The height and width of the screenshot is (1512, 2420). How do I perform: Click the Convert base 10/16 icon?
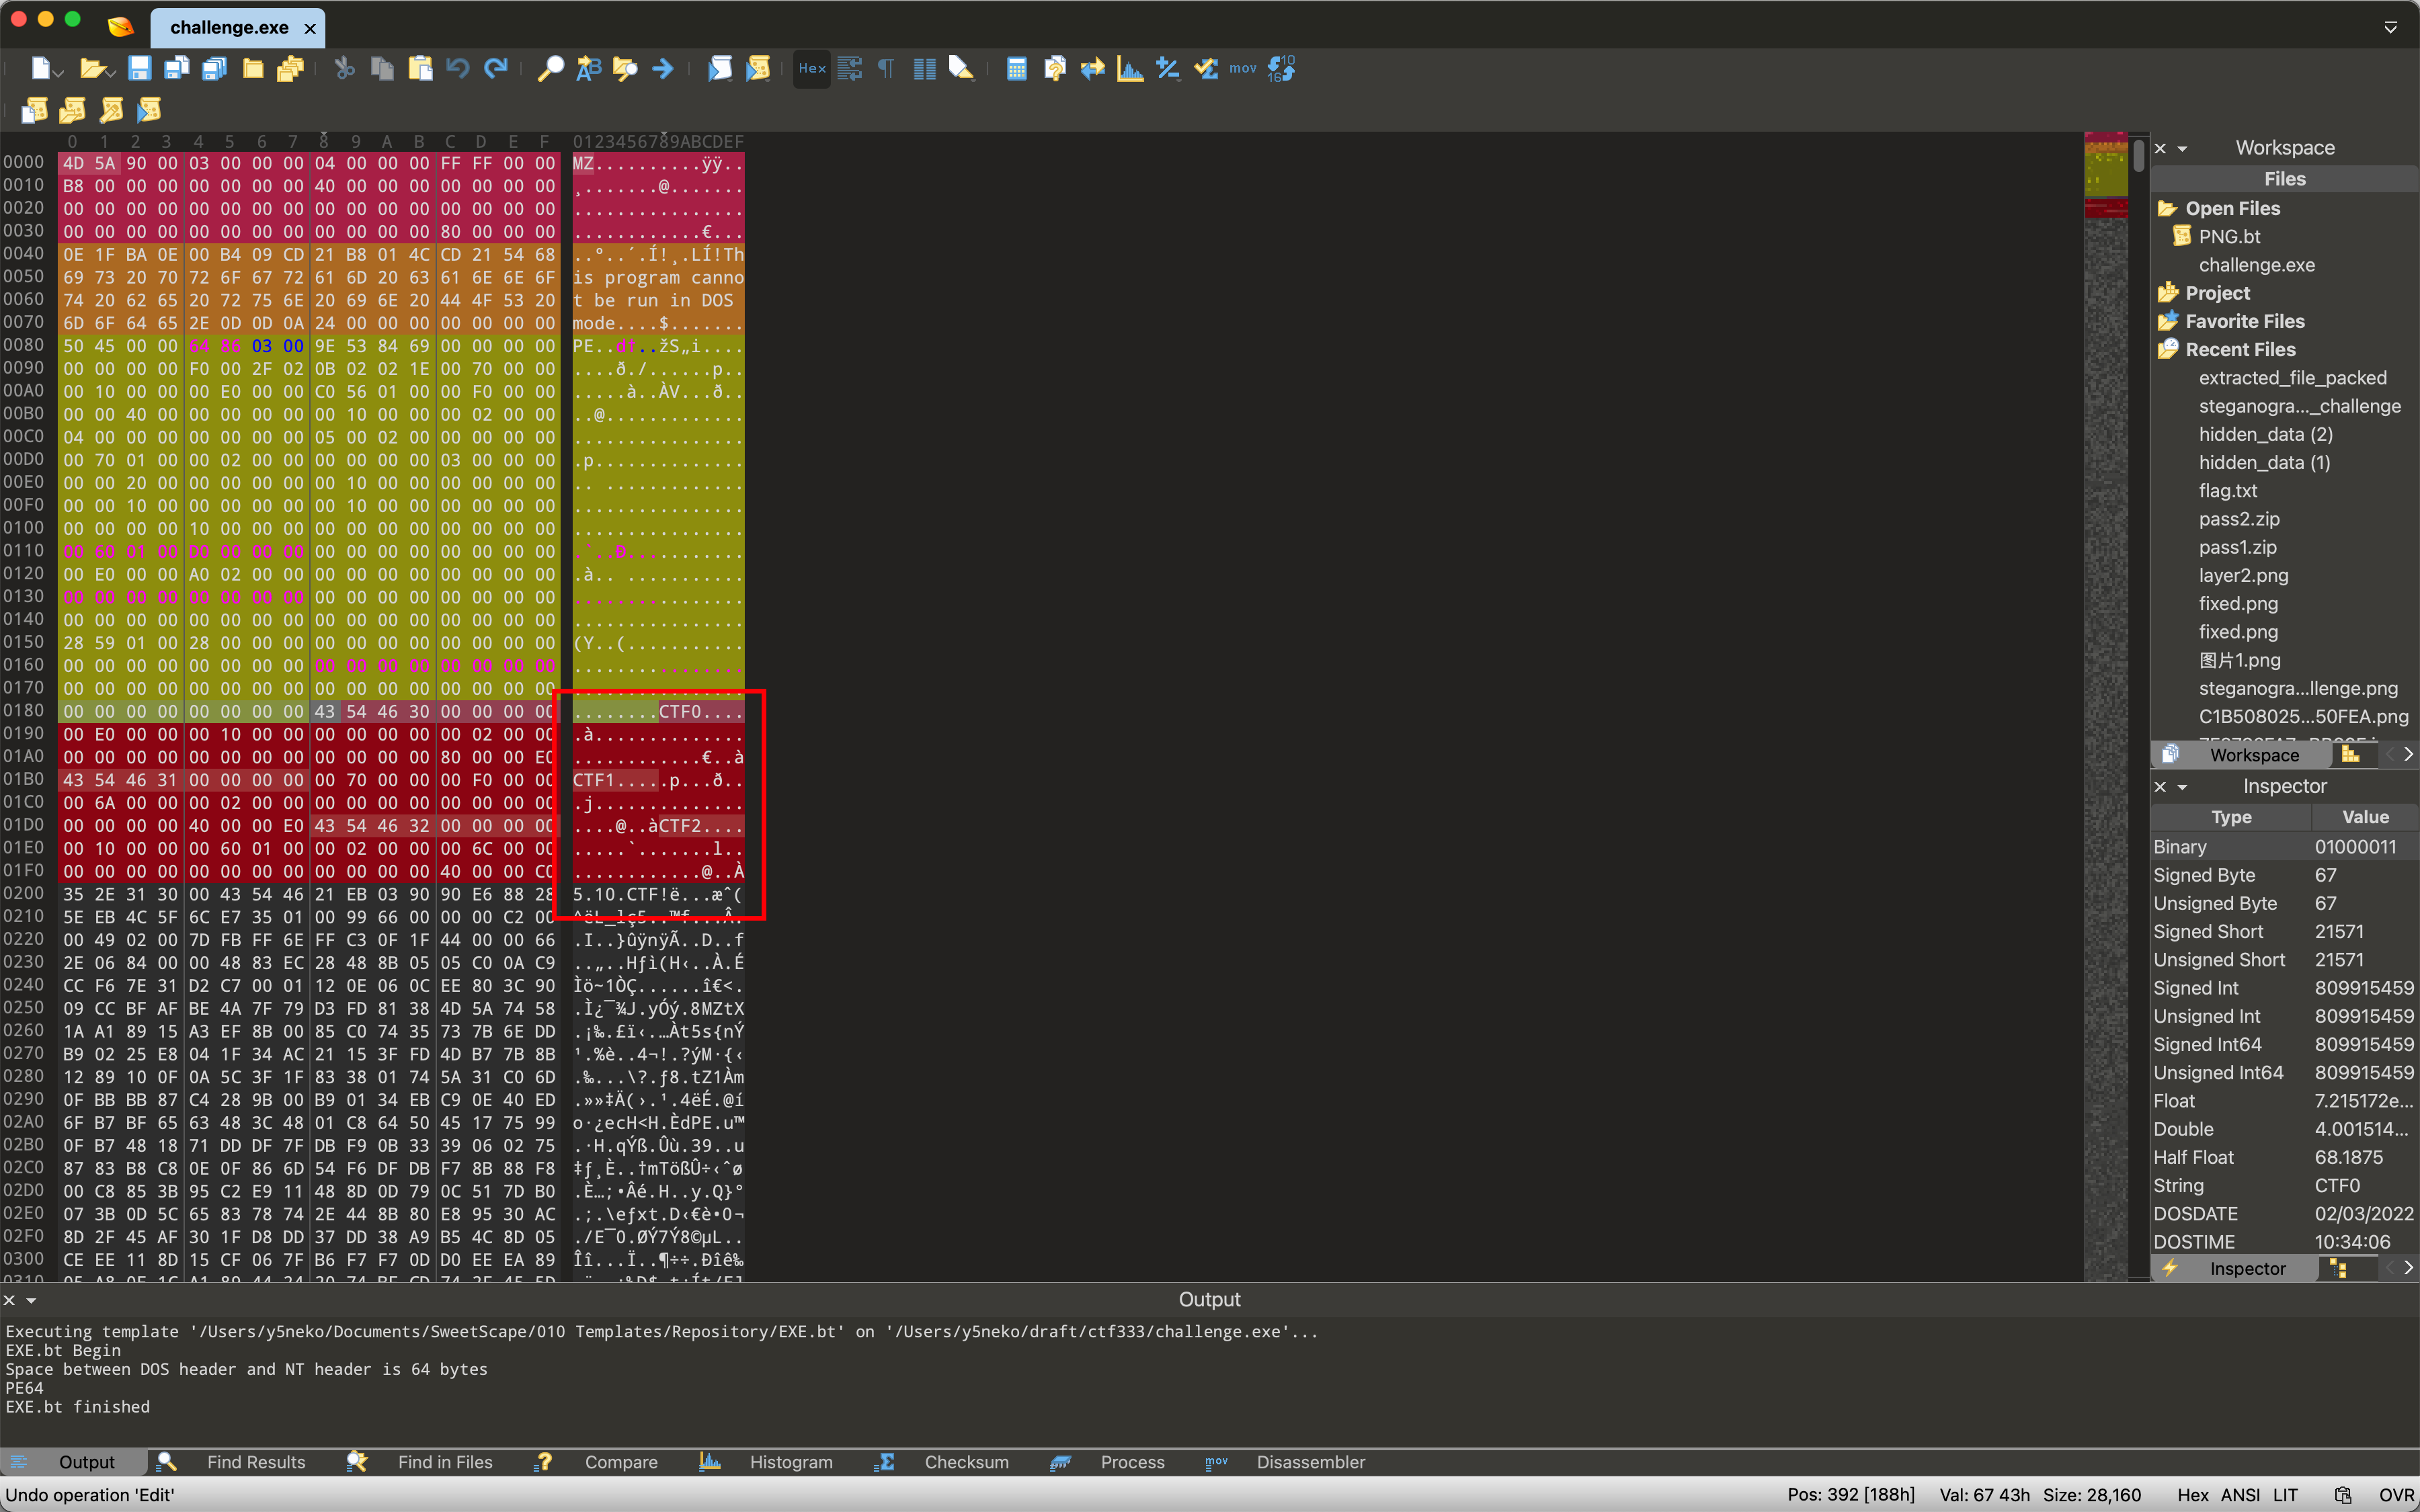coord(1281,68)
